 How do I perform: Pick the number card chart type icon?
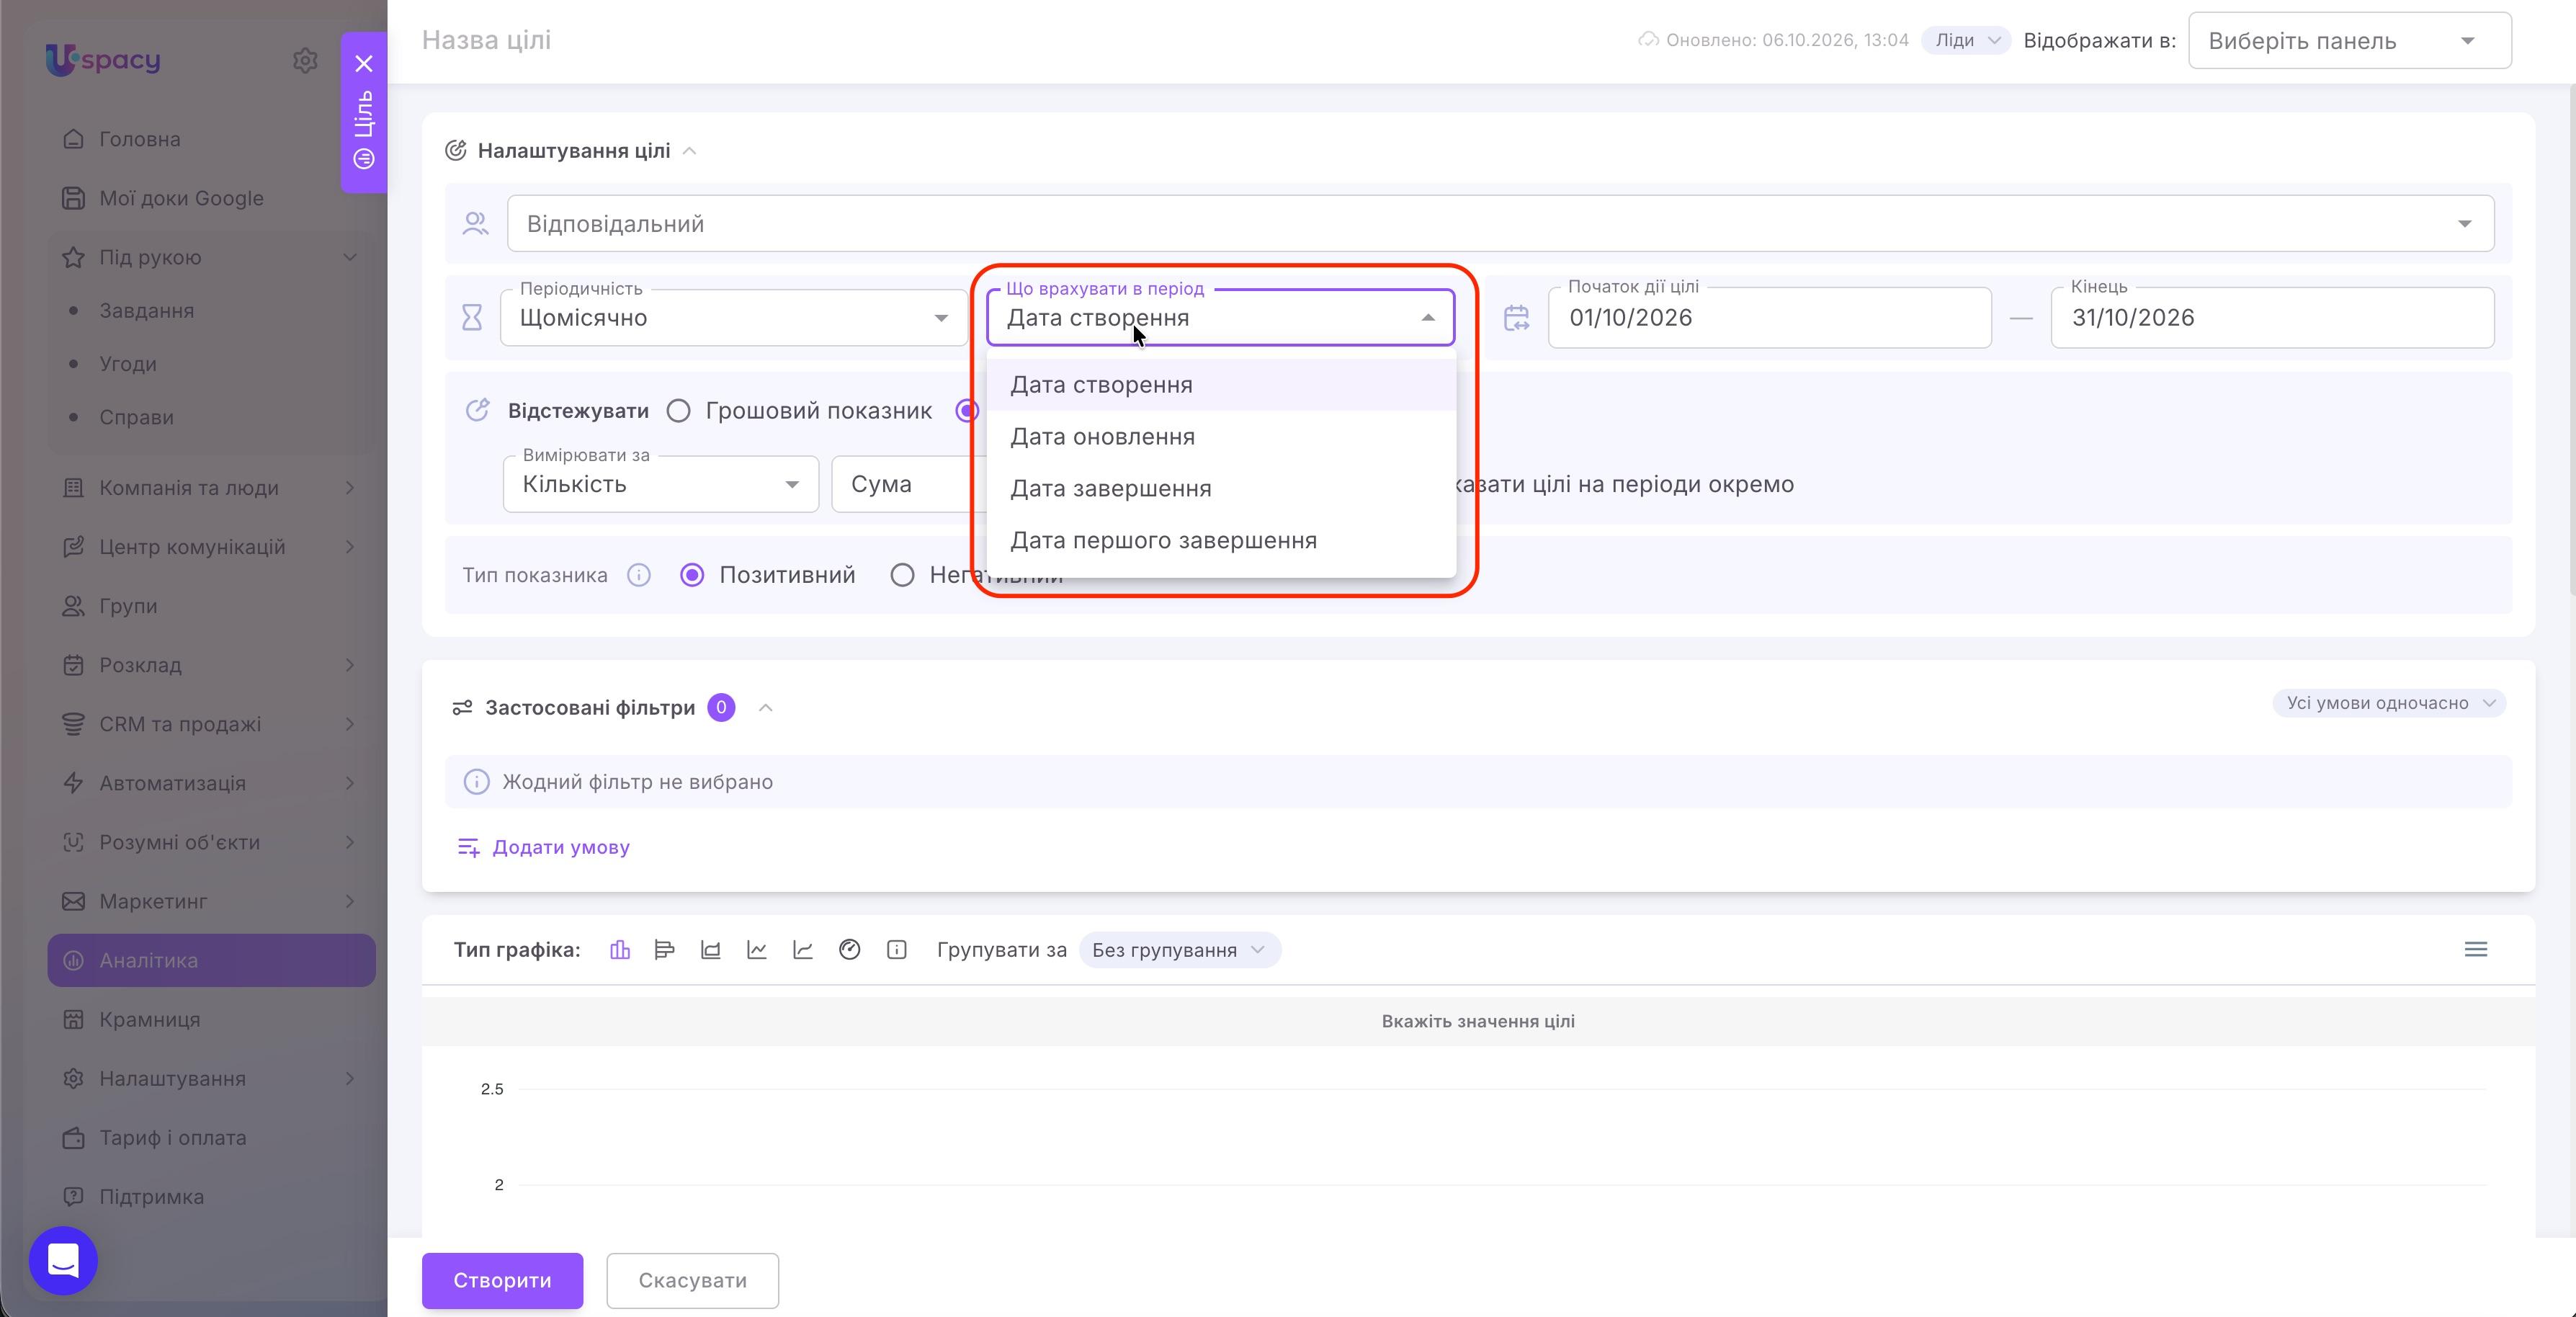point(897,950)
